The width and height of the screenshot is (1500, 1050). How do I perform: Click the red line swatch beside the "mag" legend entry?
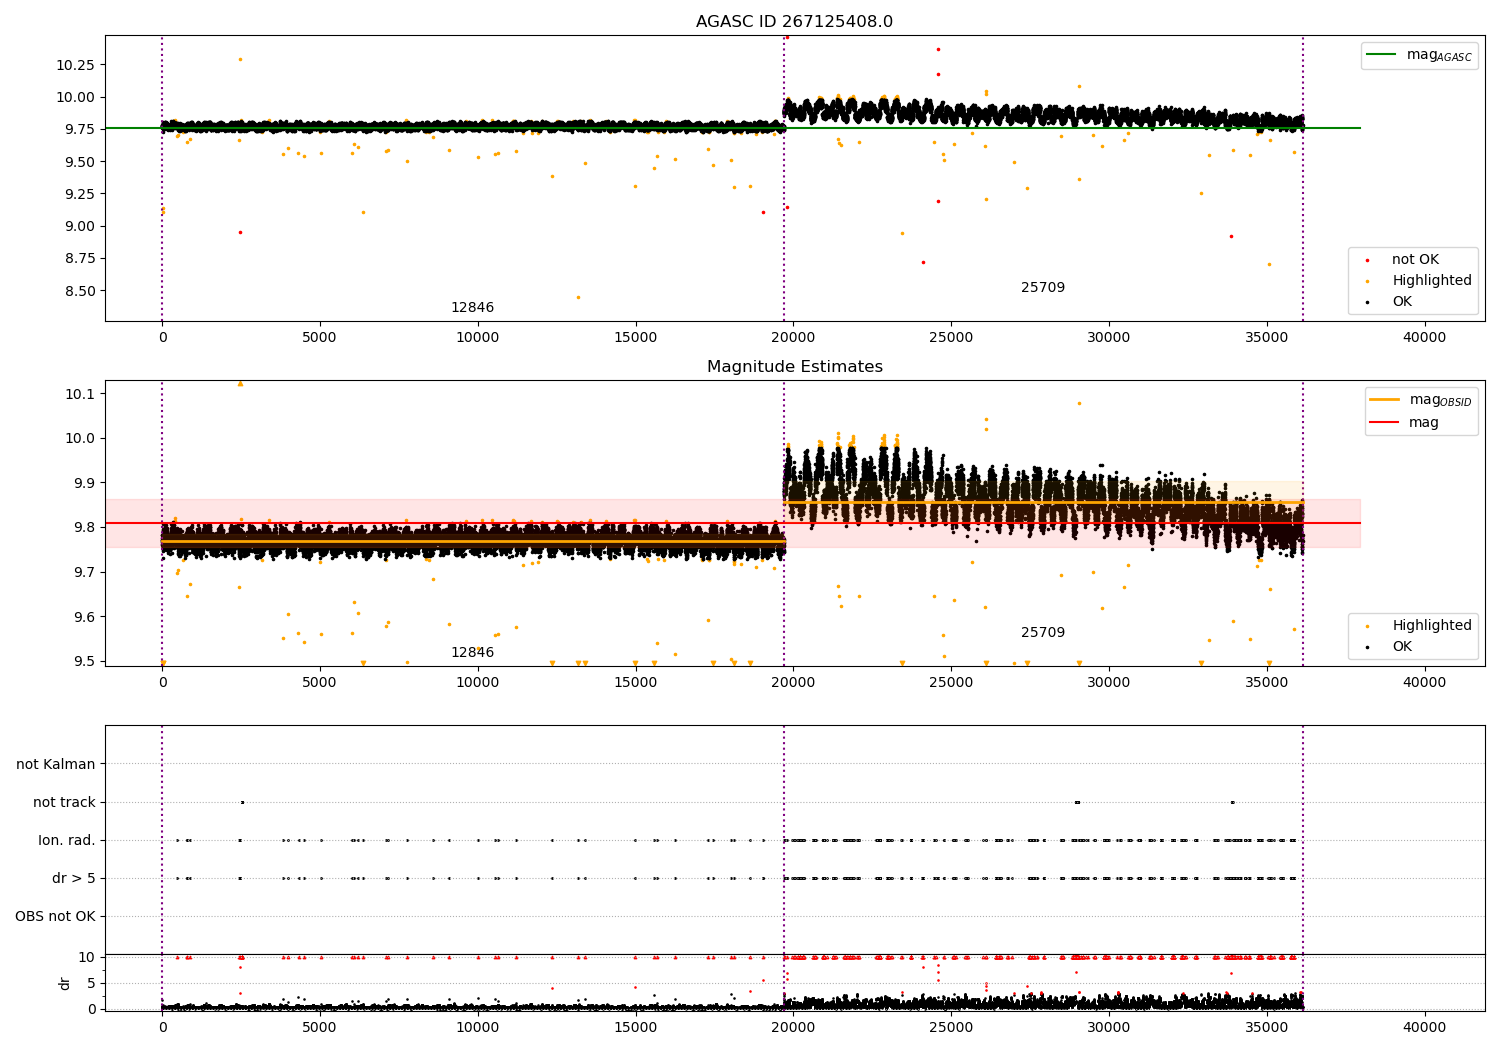(1385, 423)
